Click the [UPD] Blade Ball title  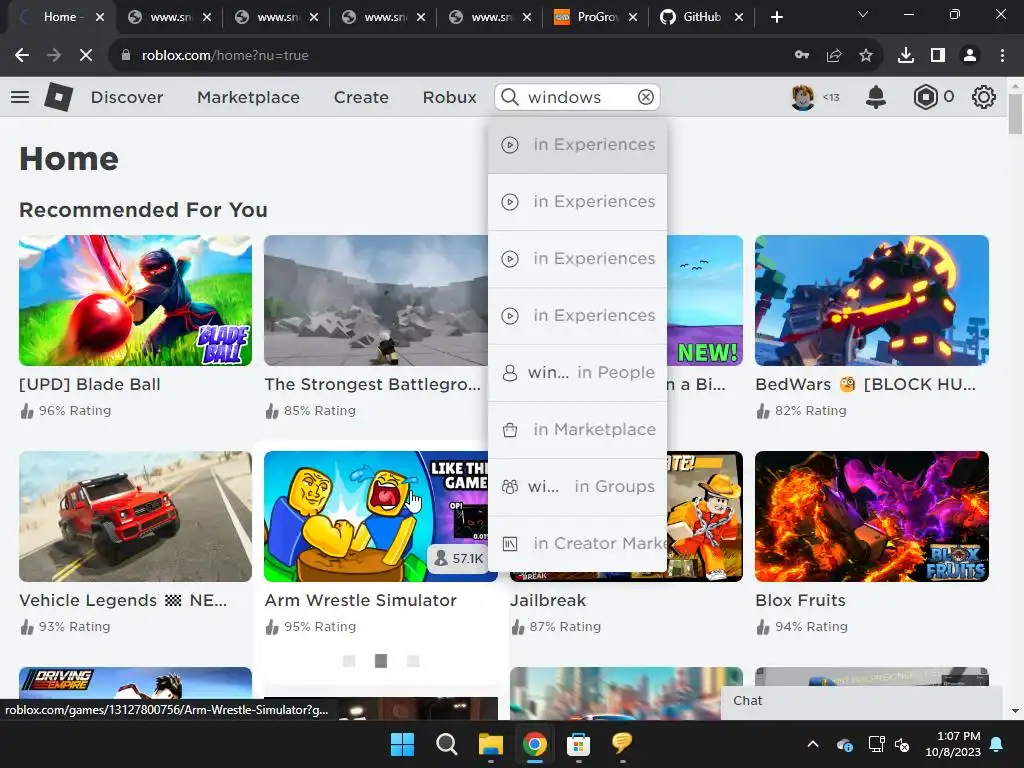[x=89, y=385]
